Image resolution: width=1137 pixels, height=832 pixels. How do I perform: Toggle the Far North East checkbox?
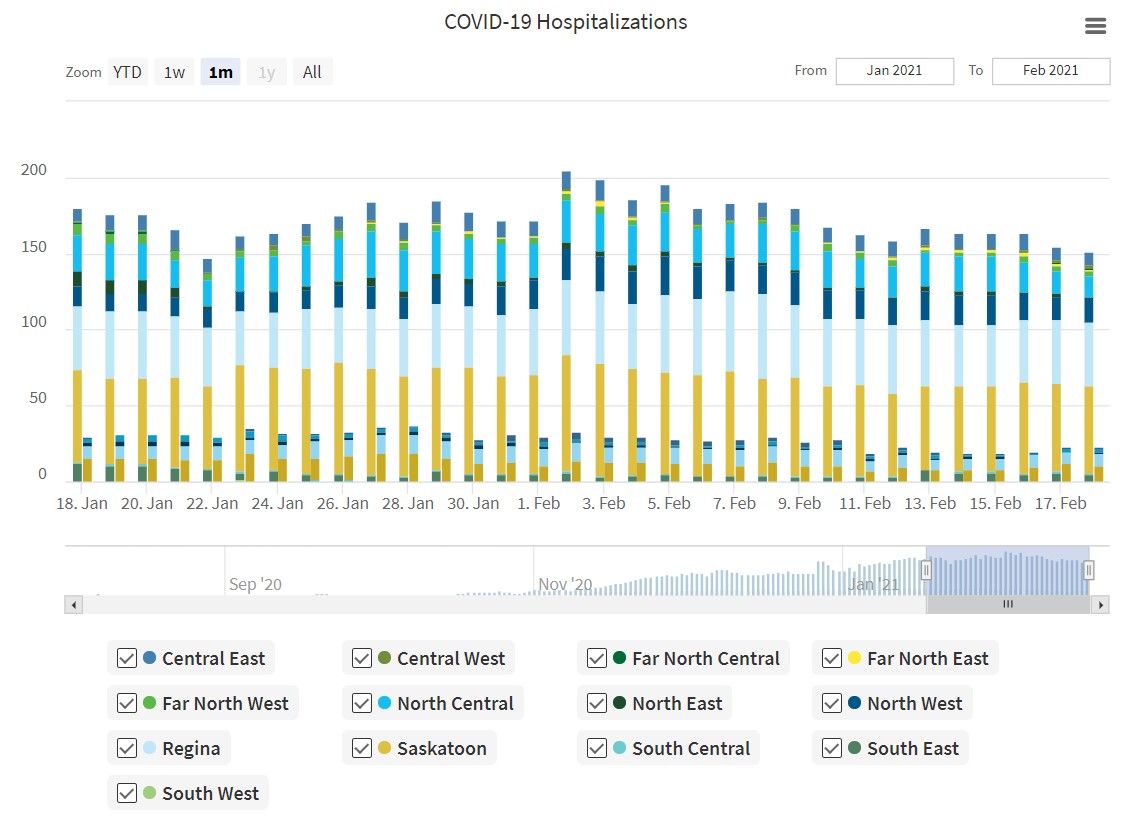click(x=832, y=659)
